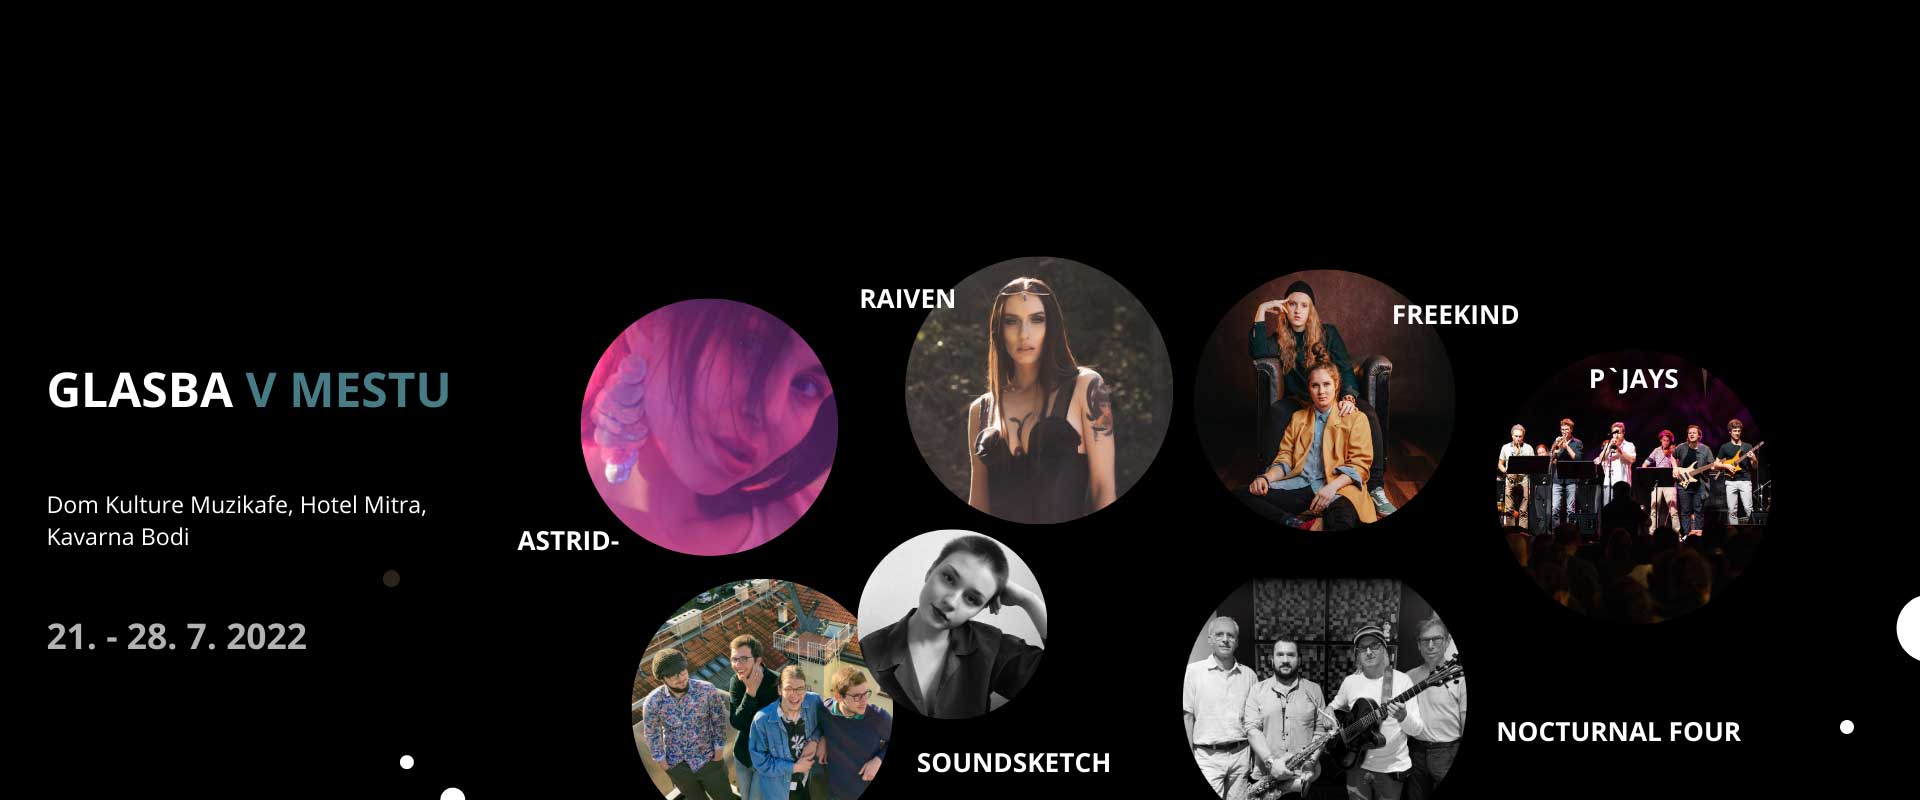Click the NOCTURNAL FOUR label
Screen dimensions: 1920x800
[1618, 732]
